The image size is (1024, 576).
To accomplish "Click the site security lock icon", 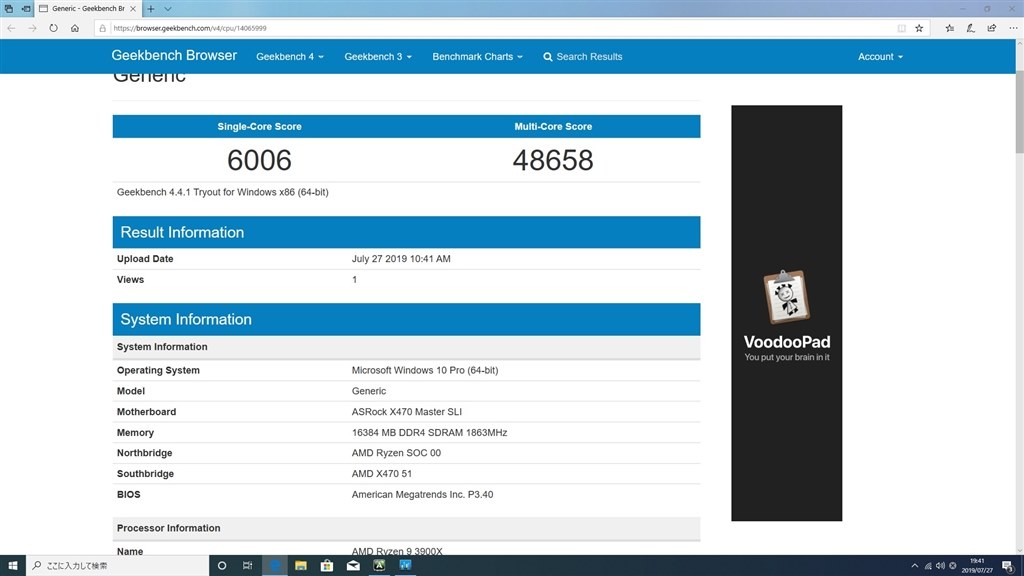I will [103, 28].
